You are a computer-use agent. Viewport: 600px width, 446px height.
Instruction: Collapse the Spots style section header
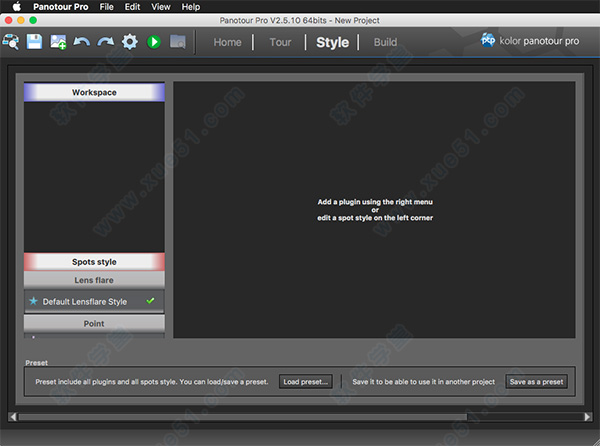(94, 262)
